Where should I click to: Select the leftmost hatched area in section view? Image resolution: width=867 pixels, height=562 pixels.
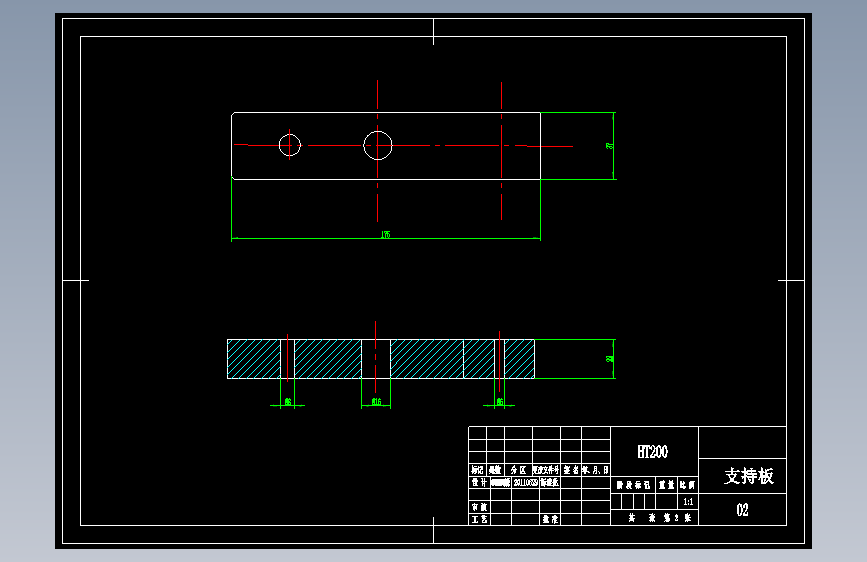254,359
